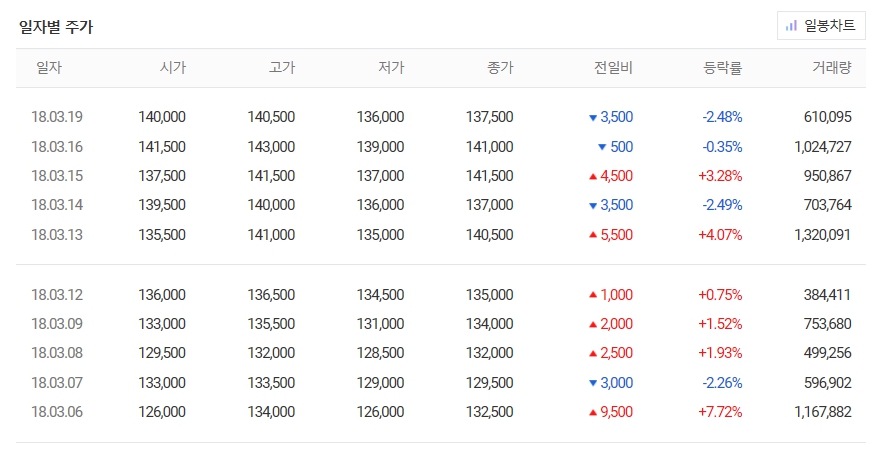Click the +7.72% change rate
This screenshot has width=890, height=450.
point(720,412)
